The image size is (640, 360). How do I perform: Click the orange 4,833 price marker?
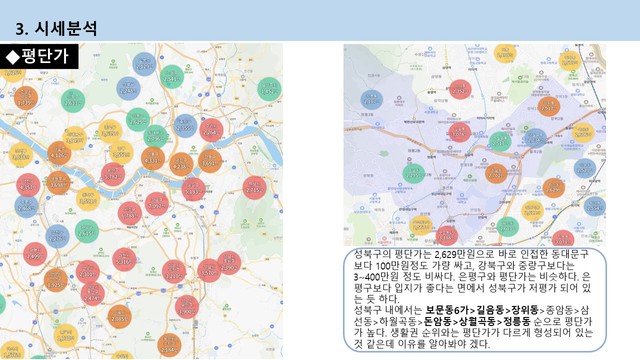(153, 158)
